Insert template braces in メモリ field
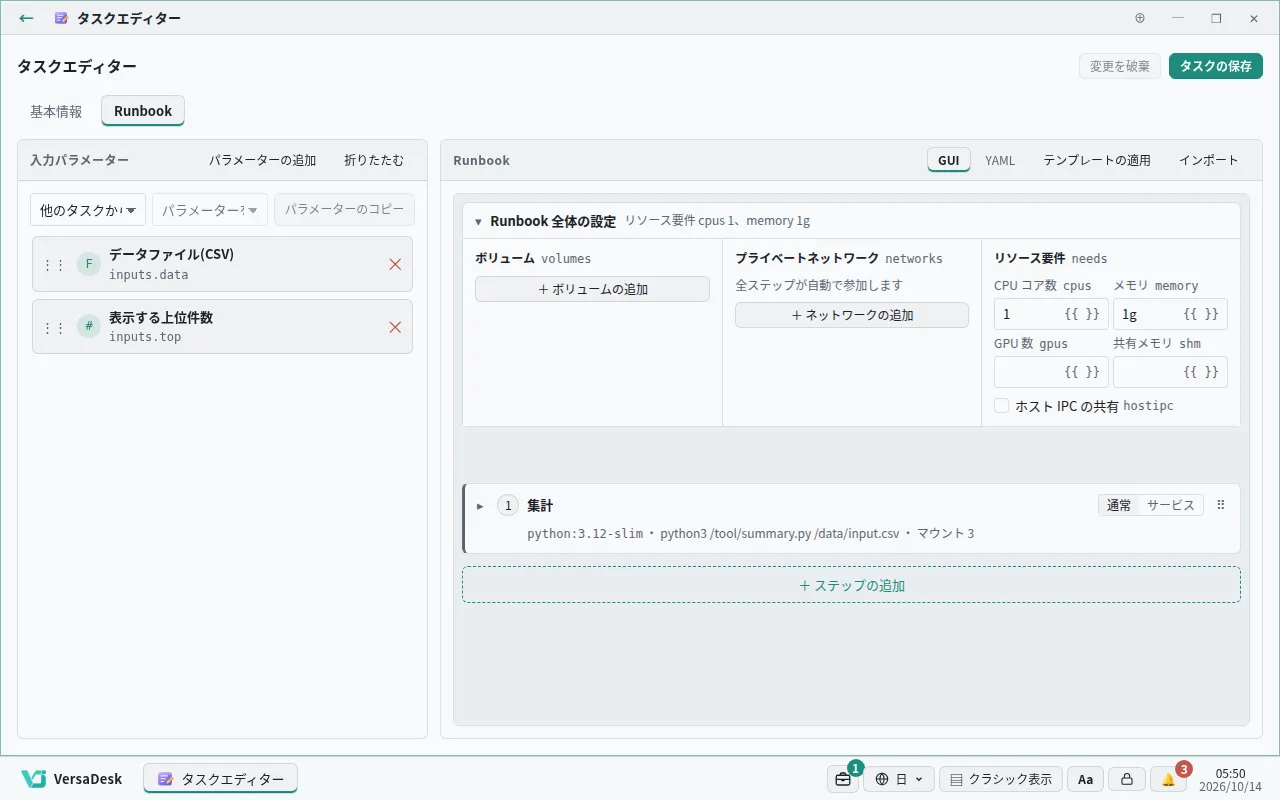 click(x=1201, y=314)
